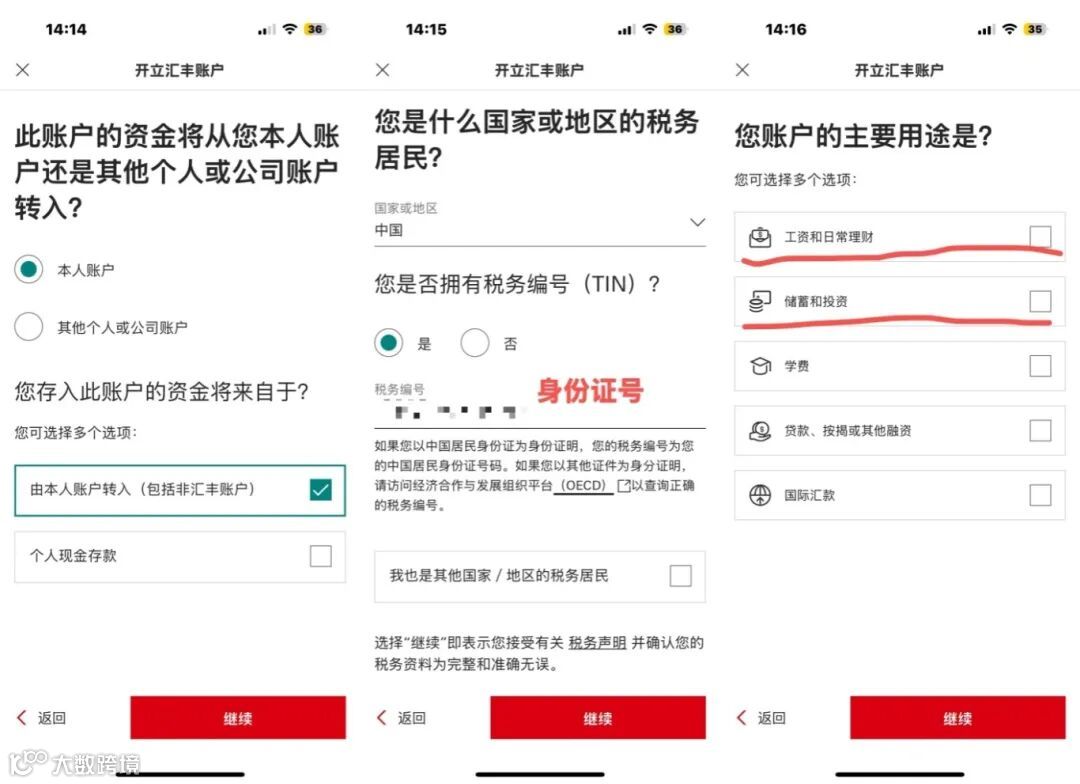The image size is (1080, 784).
Task: Tap 继续 on the funds source screen
Action: (238, 718)
